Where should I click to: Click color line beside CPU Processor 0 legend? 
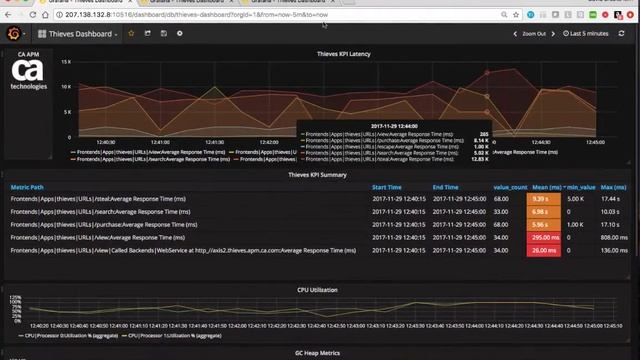click(21, 336)
